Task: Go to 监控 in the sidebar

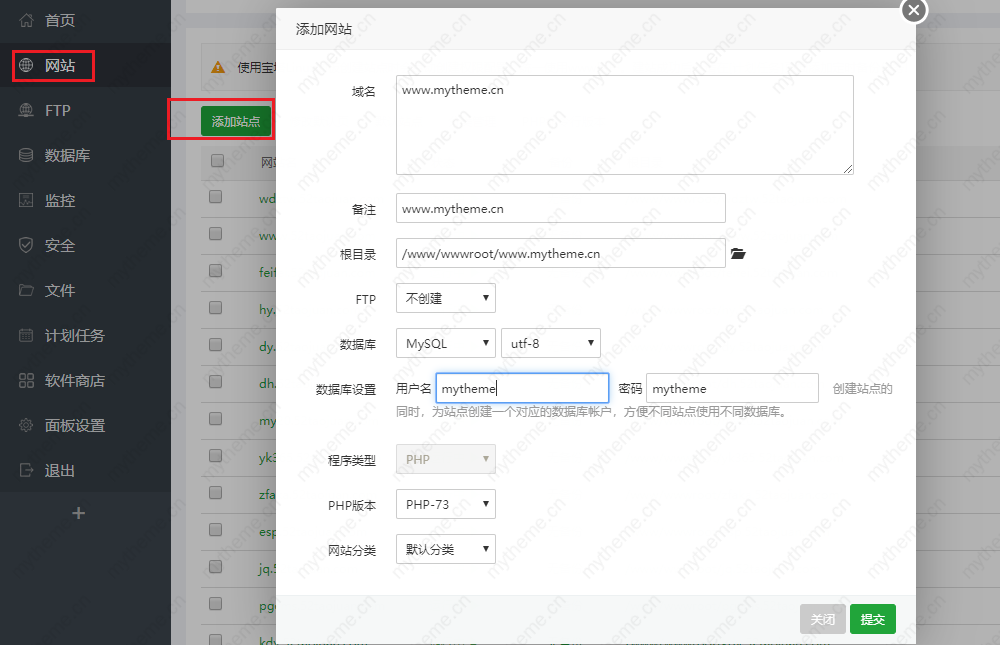Action: pos(60,200)
